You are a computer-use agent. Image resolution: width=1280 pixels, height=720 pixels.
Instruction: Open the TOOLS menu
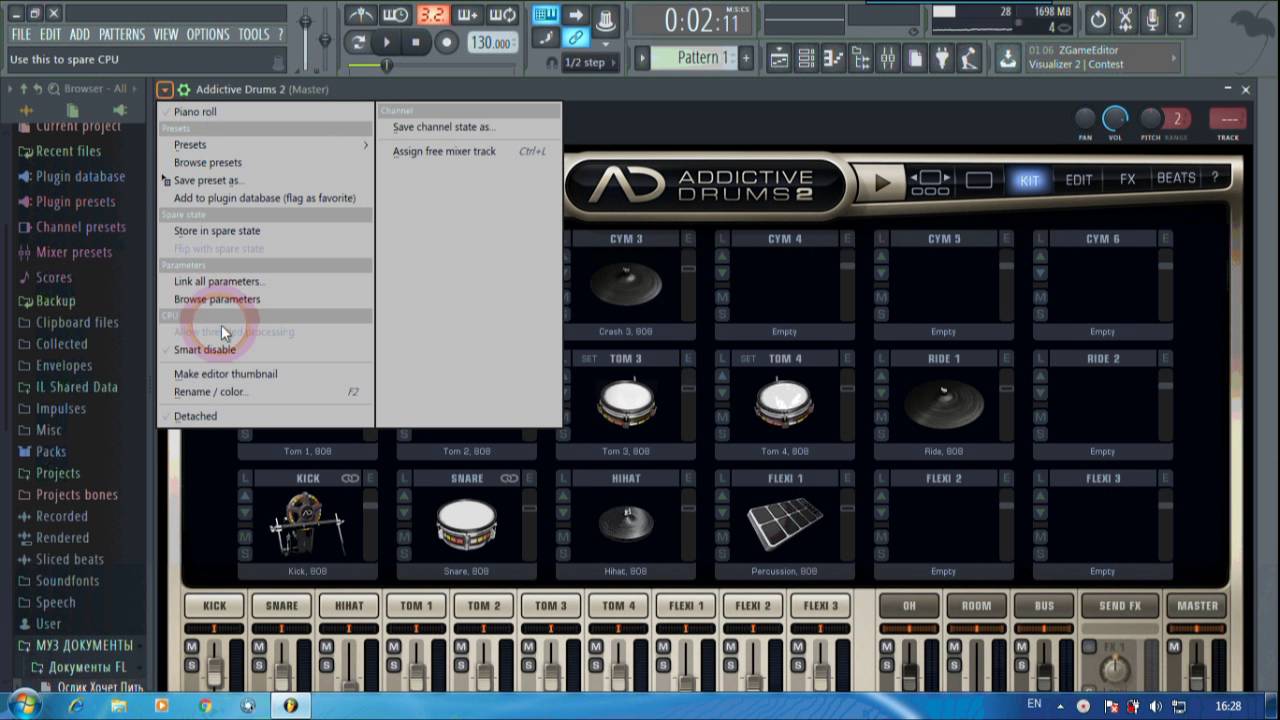(x=254, y=34)
